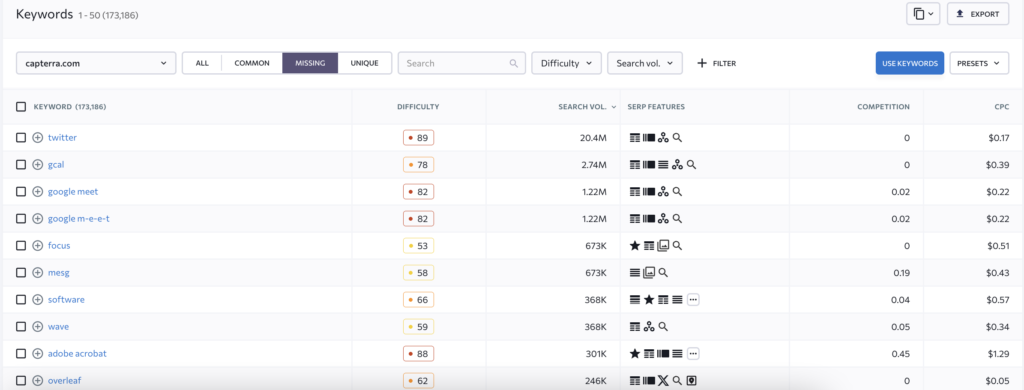Check the wave row checkbox
Viewport: 1024px width, 390px height.
pyautogui.click(x=21, y=327)
